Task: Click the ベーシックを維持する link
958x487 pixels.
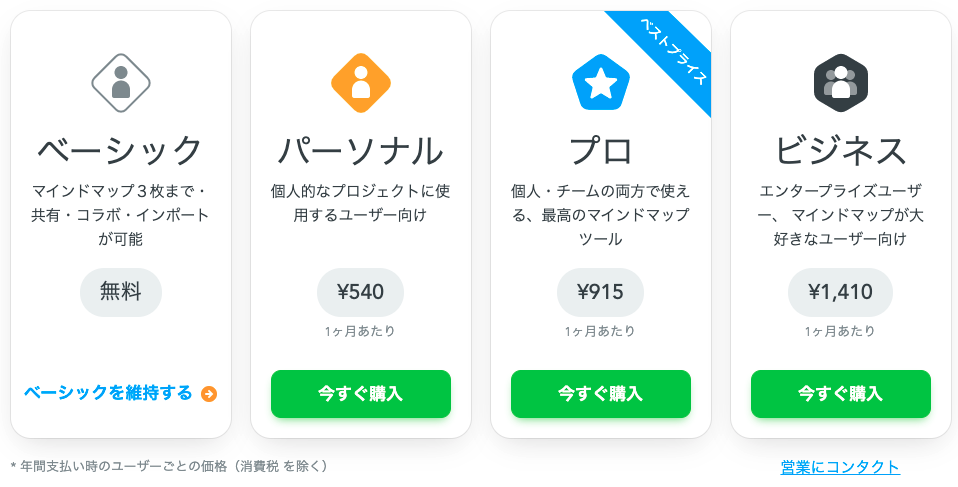Action: (x=108, y=393)
